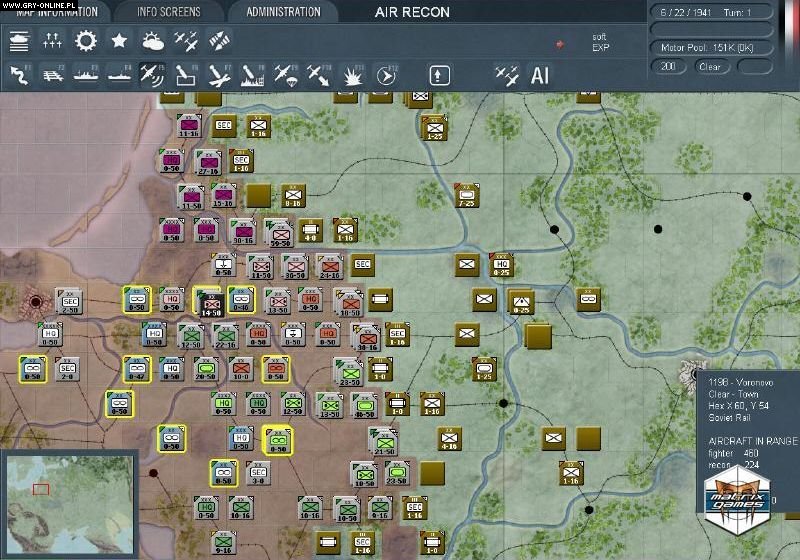Toggle the airfields overlay in top icon row
This screenshot has width=800, height=560.
coord(186,41)
